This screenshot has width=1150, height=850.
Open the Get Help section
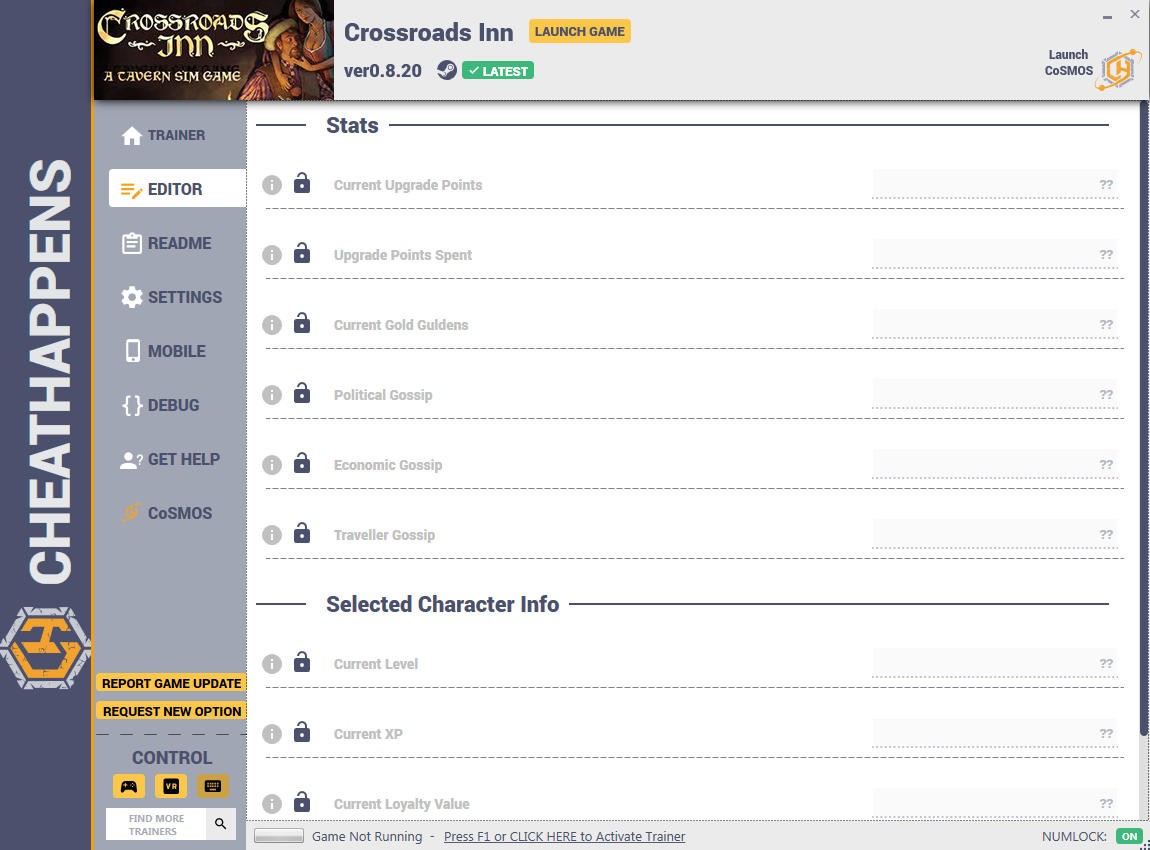pos(170,460)
